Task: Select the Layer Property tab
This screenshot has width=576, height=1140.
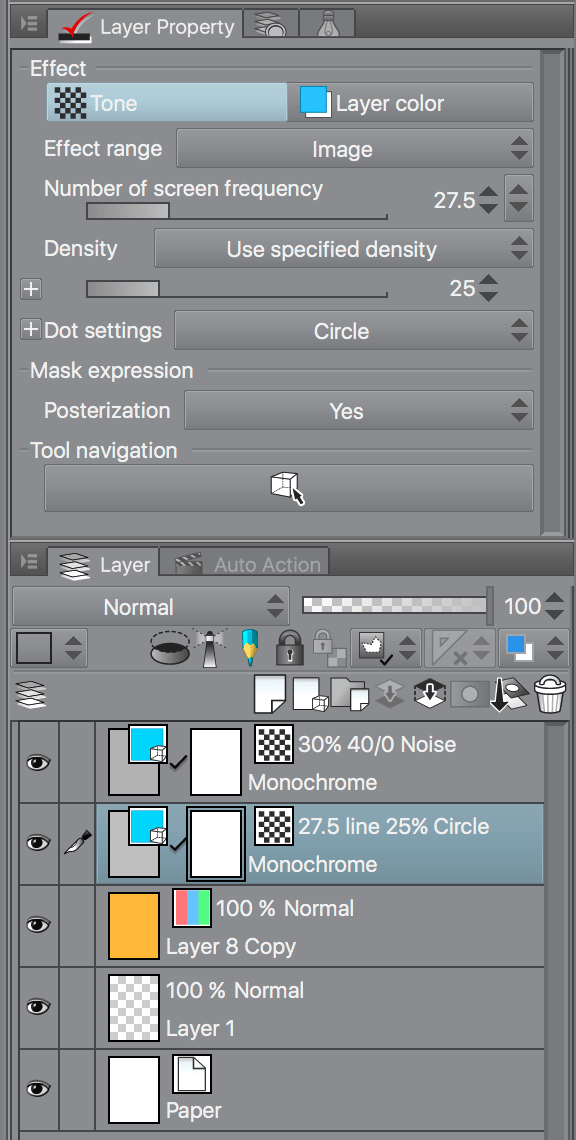Action: (145, 26)
